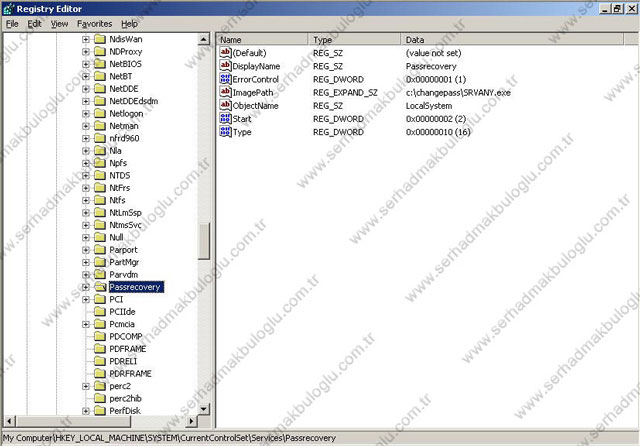The width and height of the screenshot is (640, 446).
Task: Sort by the Type column header
Action: coord(354,40)
